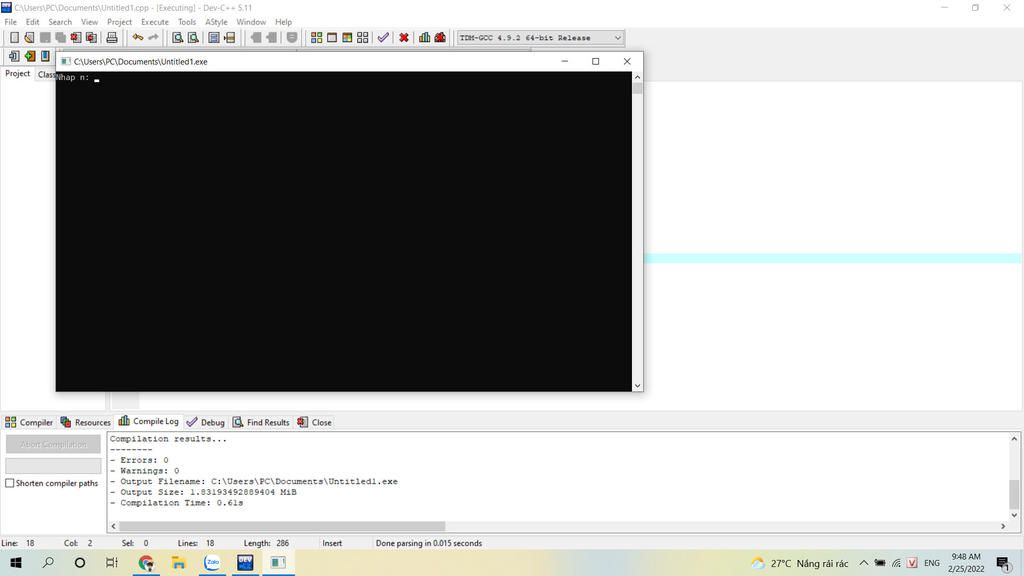Click the Undo toolbar icon

tap(138, 38)
